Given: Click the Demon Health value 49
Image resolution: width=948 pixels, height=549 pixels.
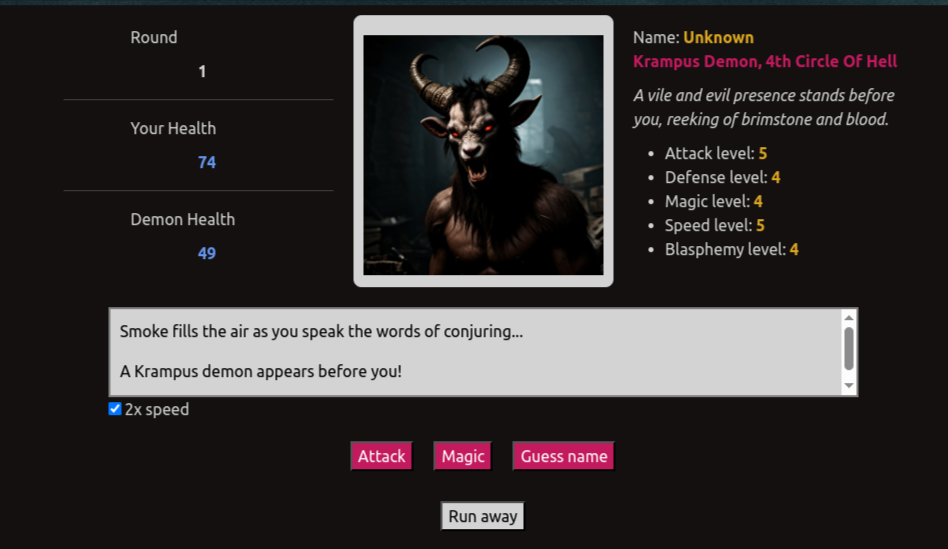Looking at the screenshot, I should coord(207,253).
